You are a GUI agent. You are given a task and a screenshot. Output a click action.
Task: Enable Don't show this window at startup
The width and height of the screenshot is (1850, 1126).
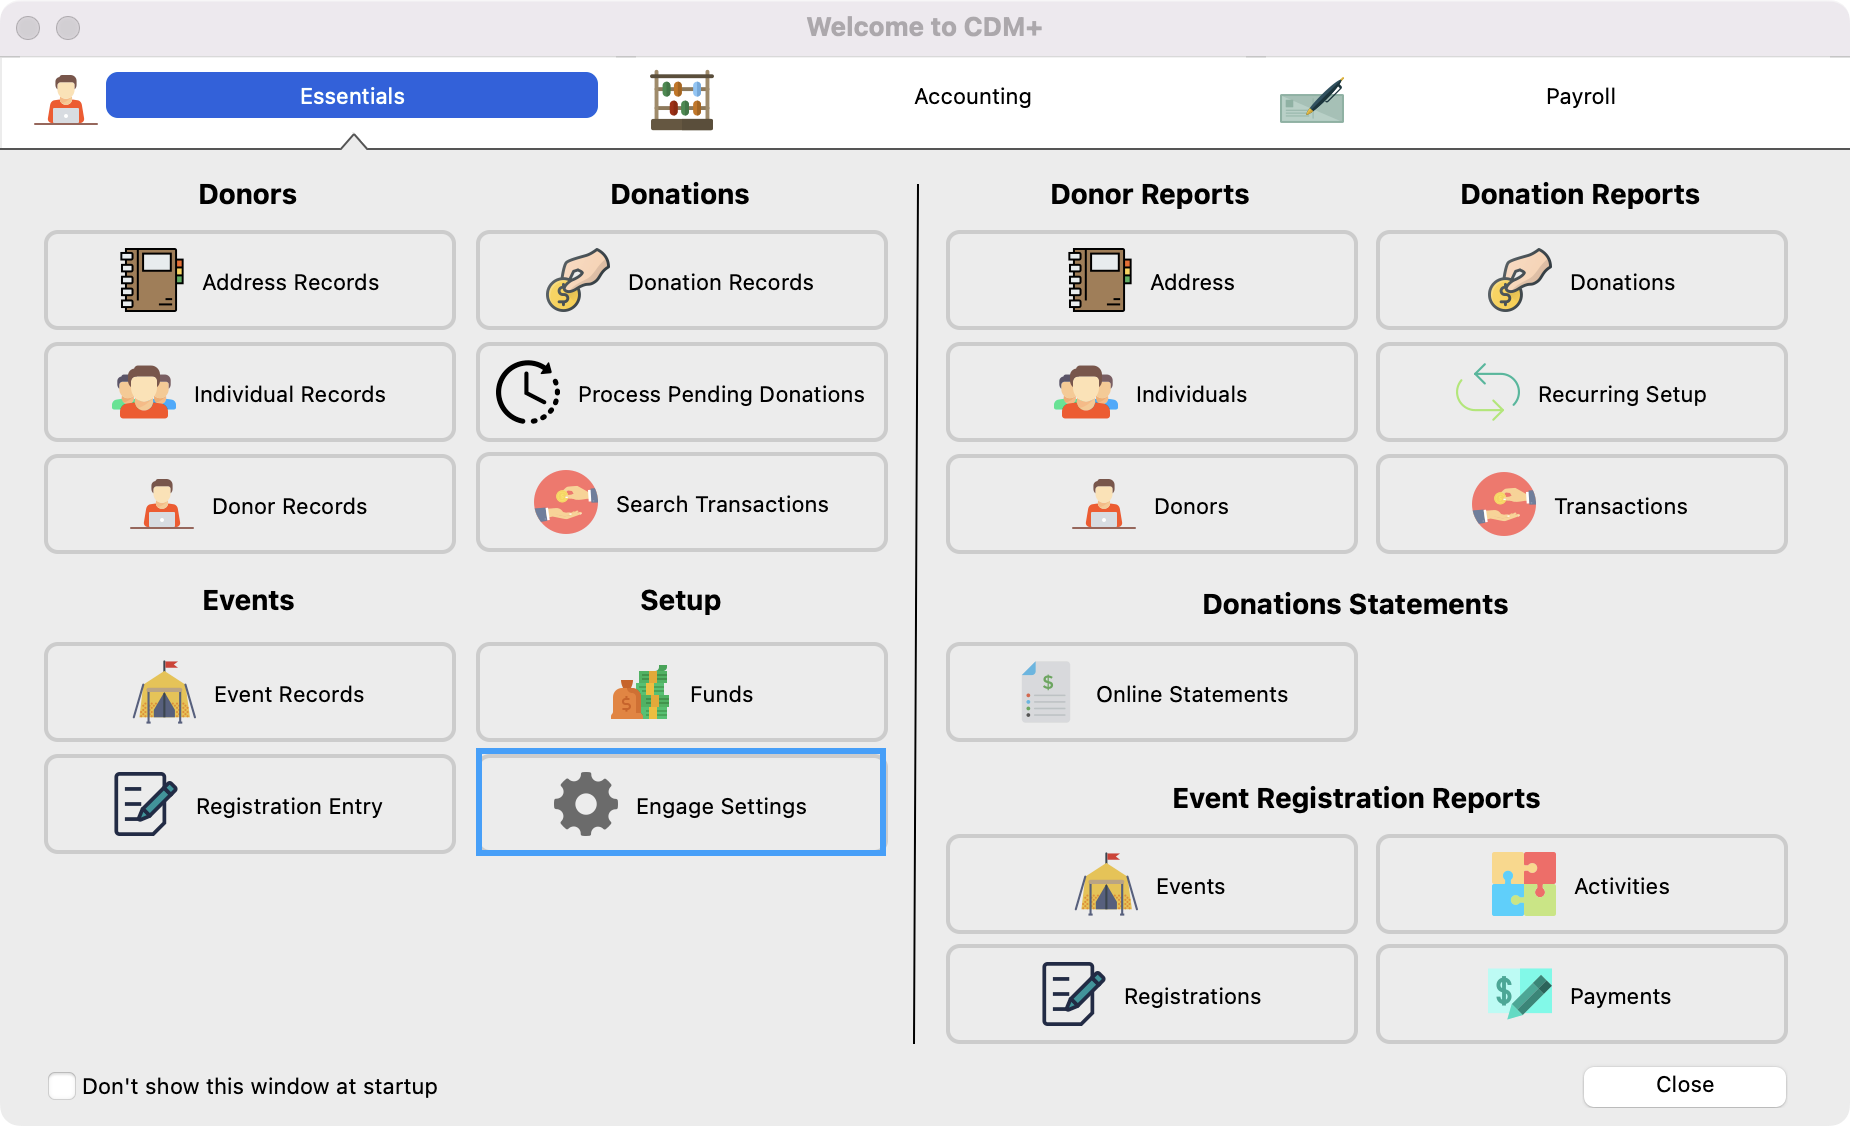click(62, 1086)
